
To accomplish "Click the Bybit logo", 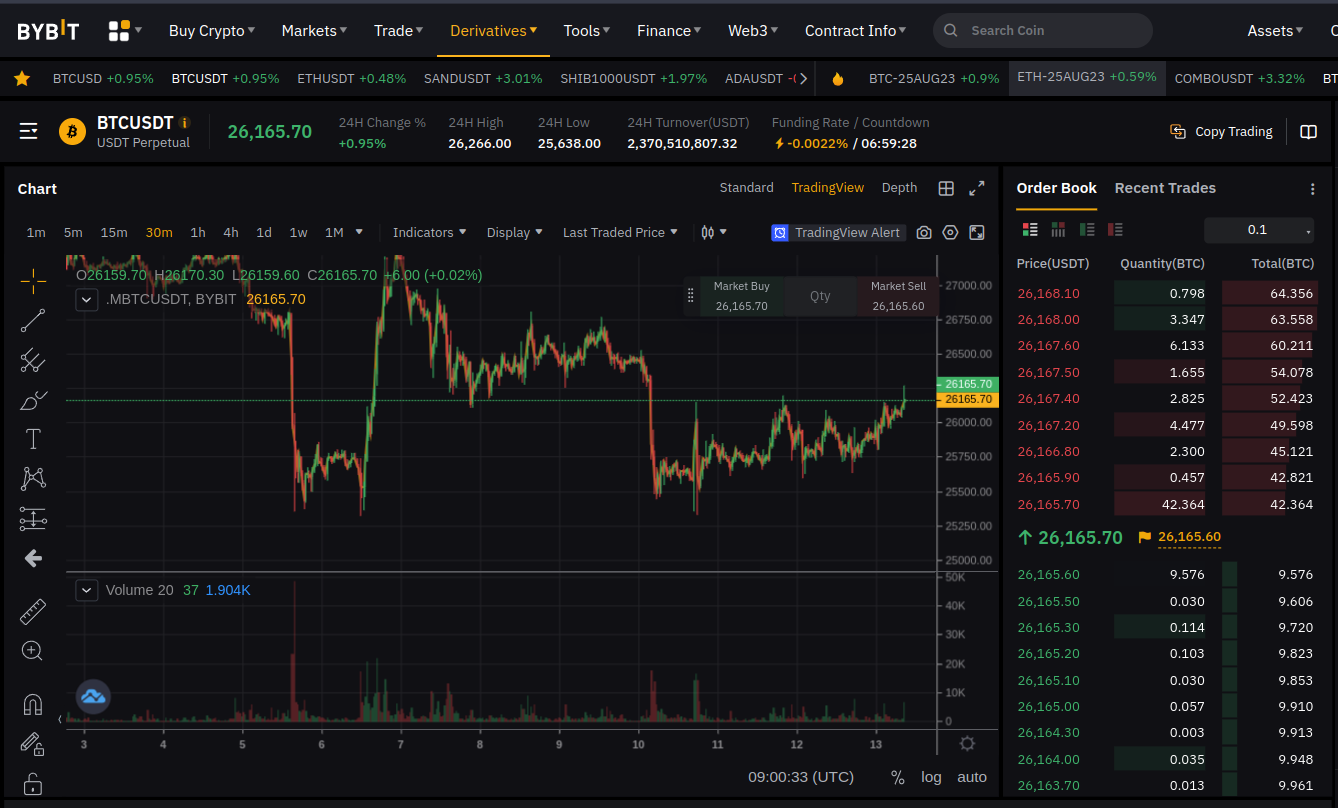I will (48, 31).
